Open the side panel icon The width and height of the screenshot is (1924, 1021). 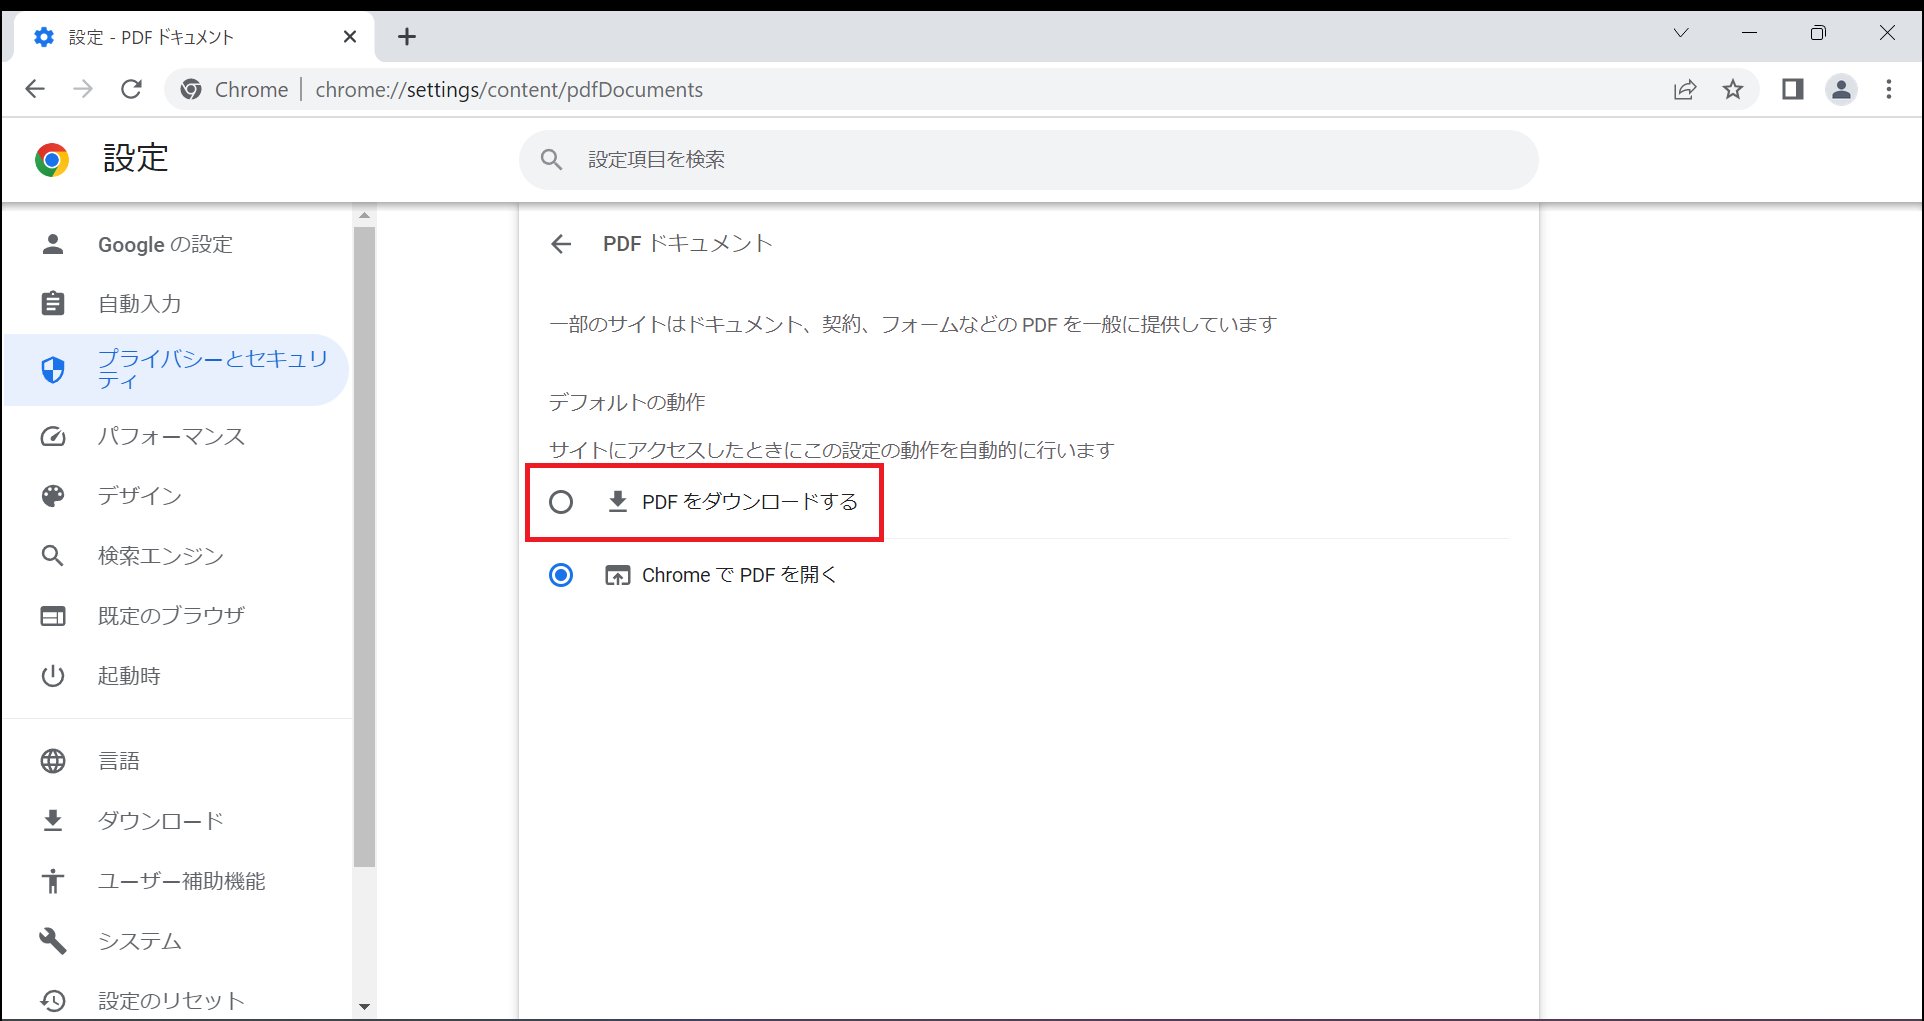[x=1791, y=89]
